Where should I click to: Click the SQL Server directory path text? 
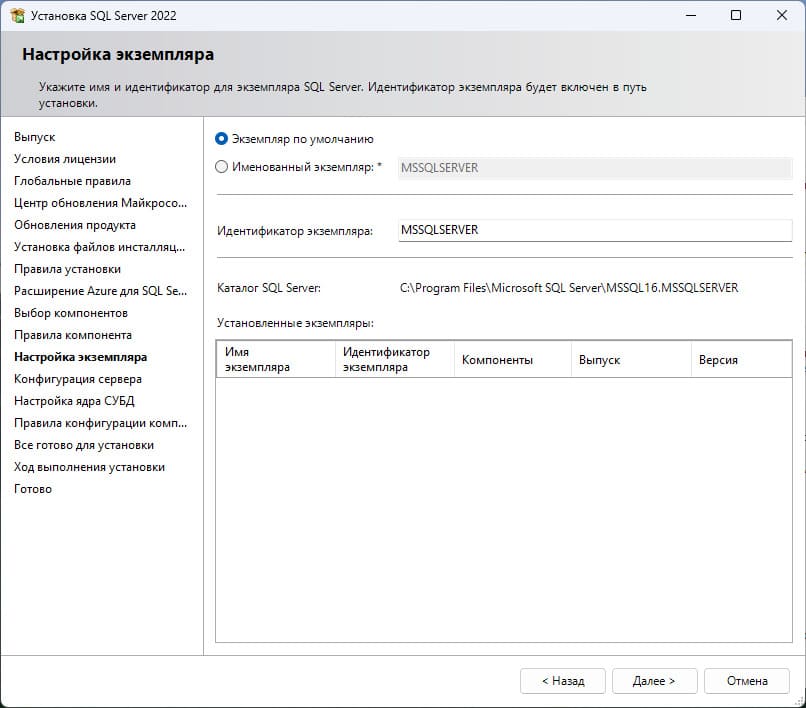pos(569,288)
